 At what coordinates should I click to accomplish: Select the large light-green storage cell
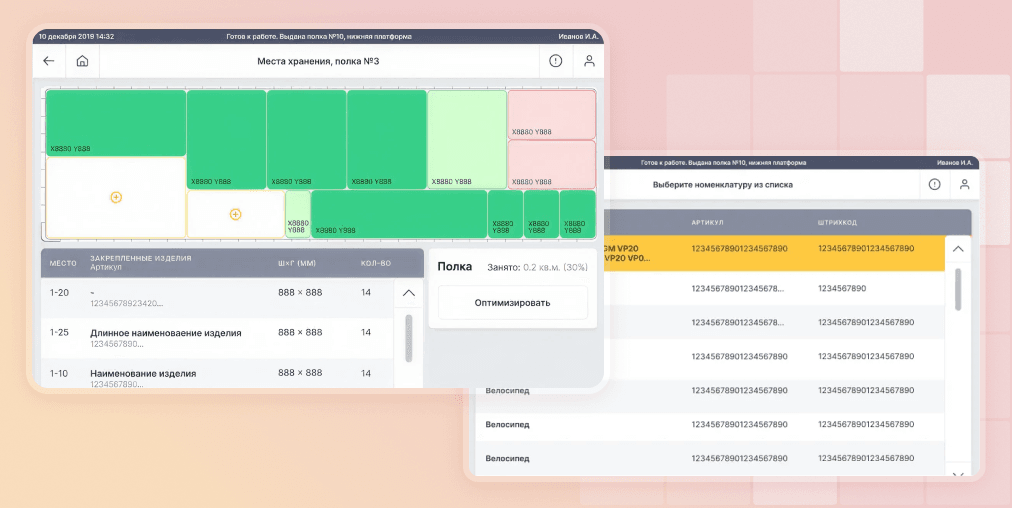point(467,138)
